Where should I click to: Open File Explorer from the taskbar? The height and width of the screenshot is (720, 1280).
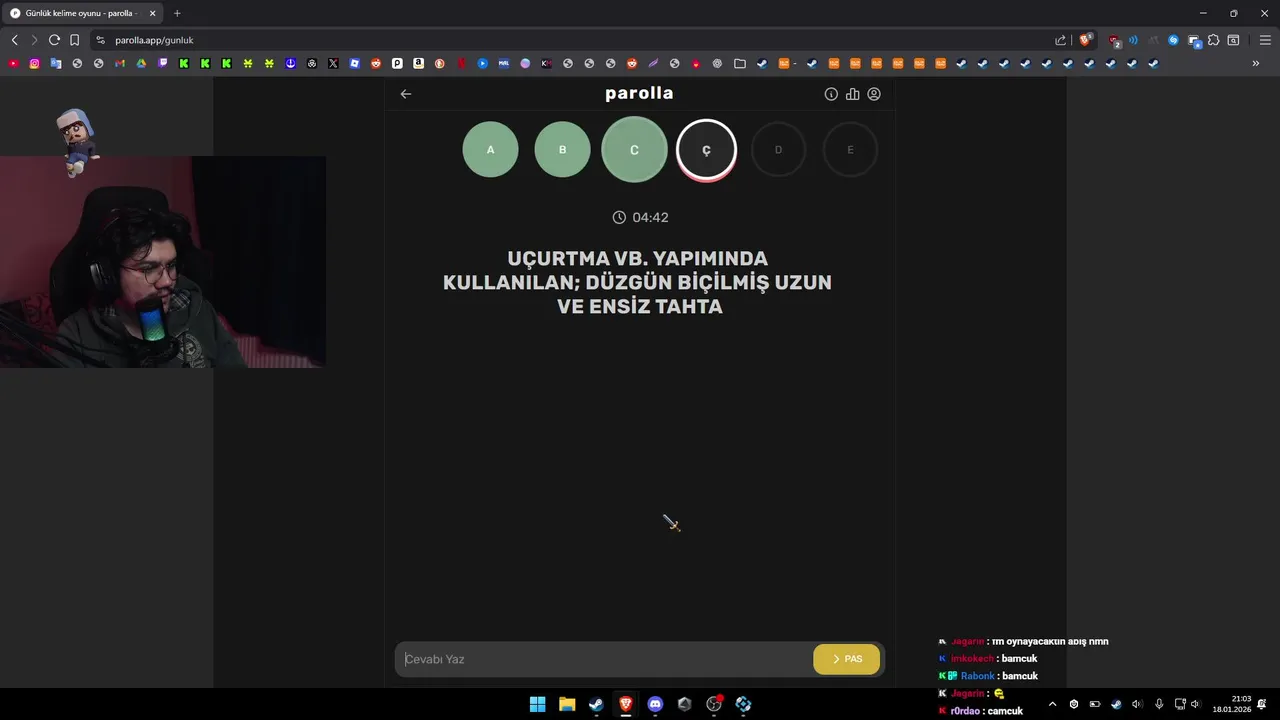[x=567, y=704]
